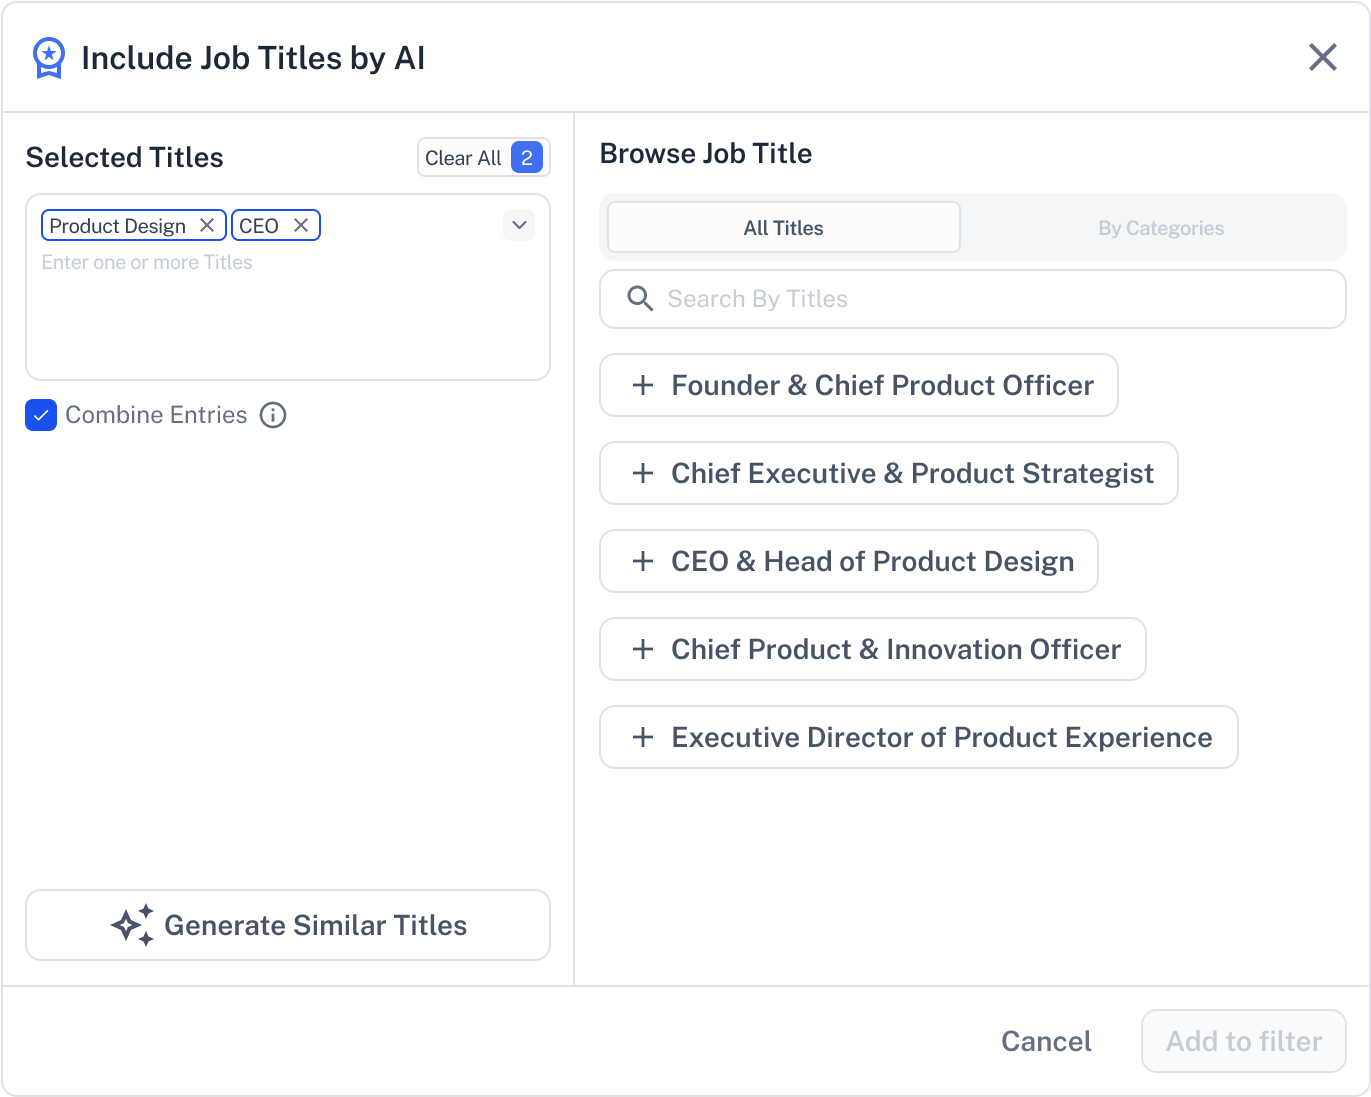This screenshot has width=1371, height=1097.
Task: Click the award ribbon icon in header
Action: (x=48, y=58)
